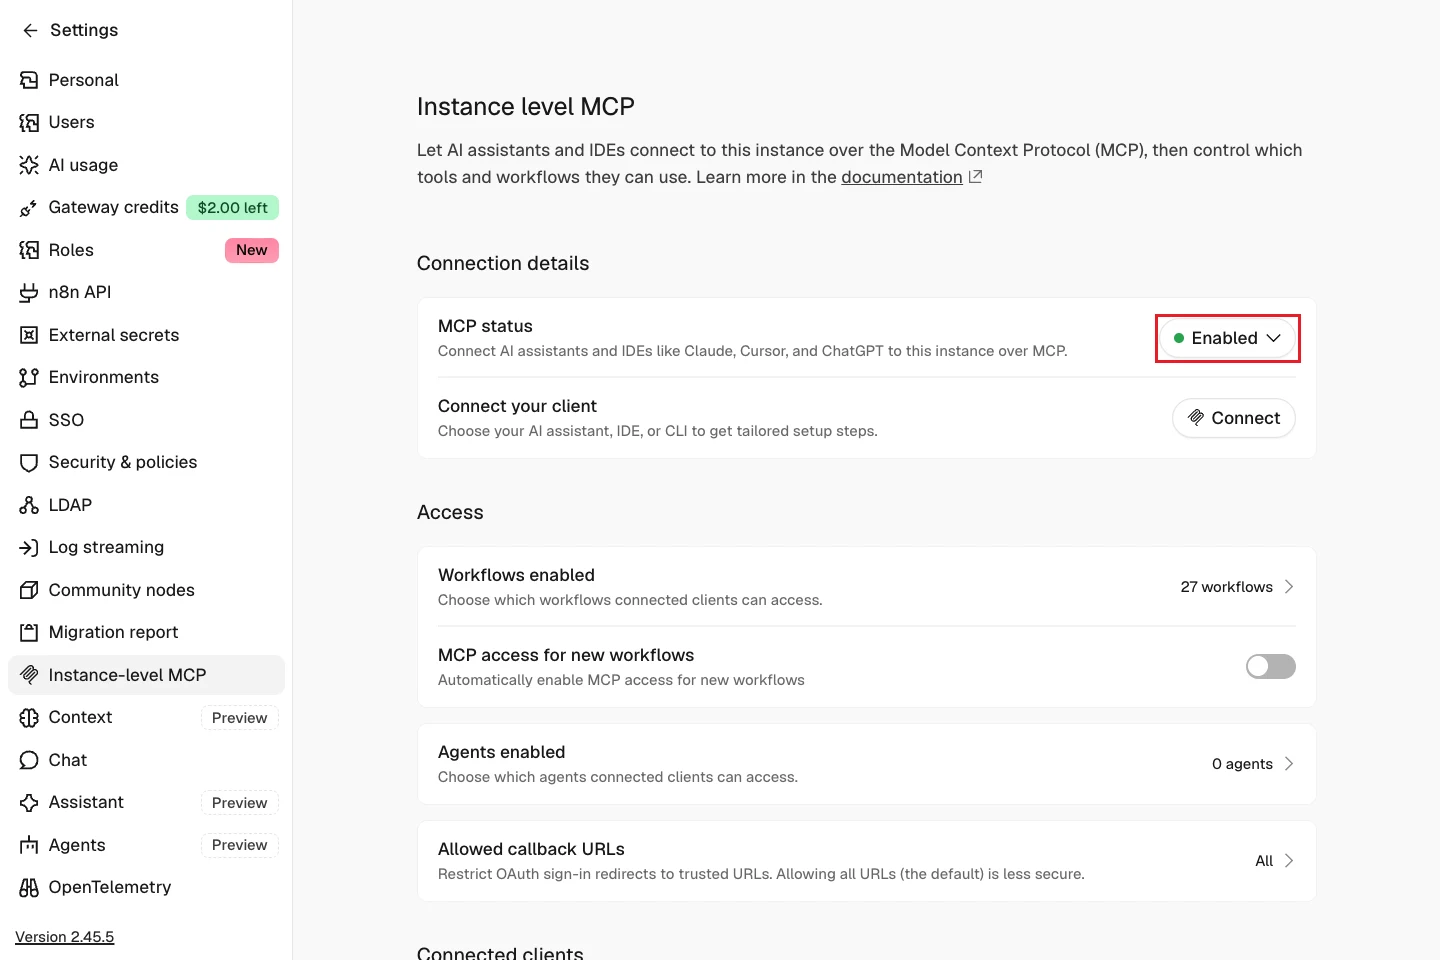Click the Connect your client label
The height and width of the screenshot is (960, 1440).
pyautogui.click(x=517, y=406)
